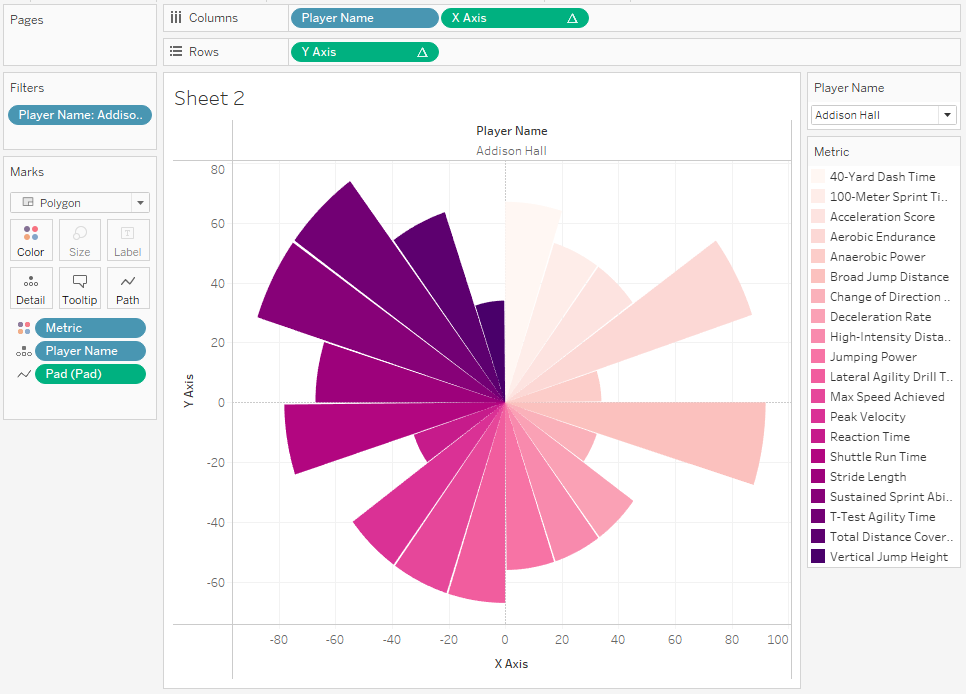
Task: Select the Y Axis pill in Rows
Action: [x=365, y=52]
